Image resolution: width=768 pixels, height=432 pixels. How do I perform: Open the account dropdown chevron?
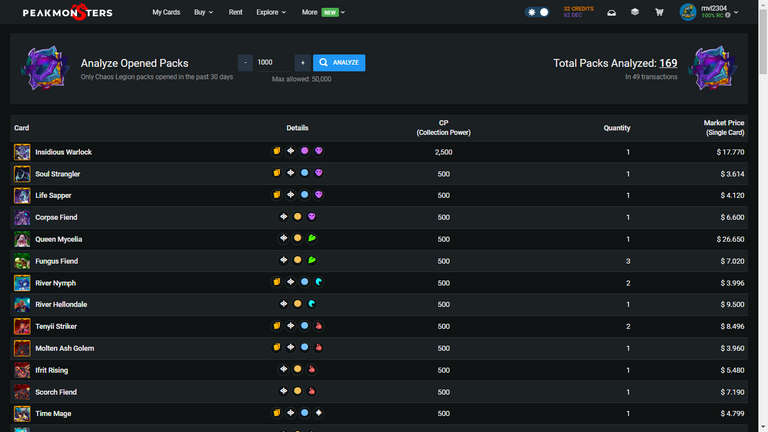tap(736, 12)
